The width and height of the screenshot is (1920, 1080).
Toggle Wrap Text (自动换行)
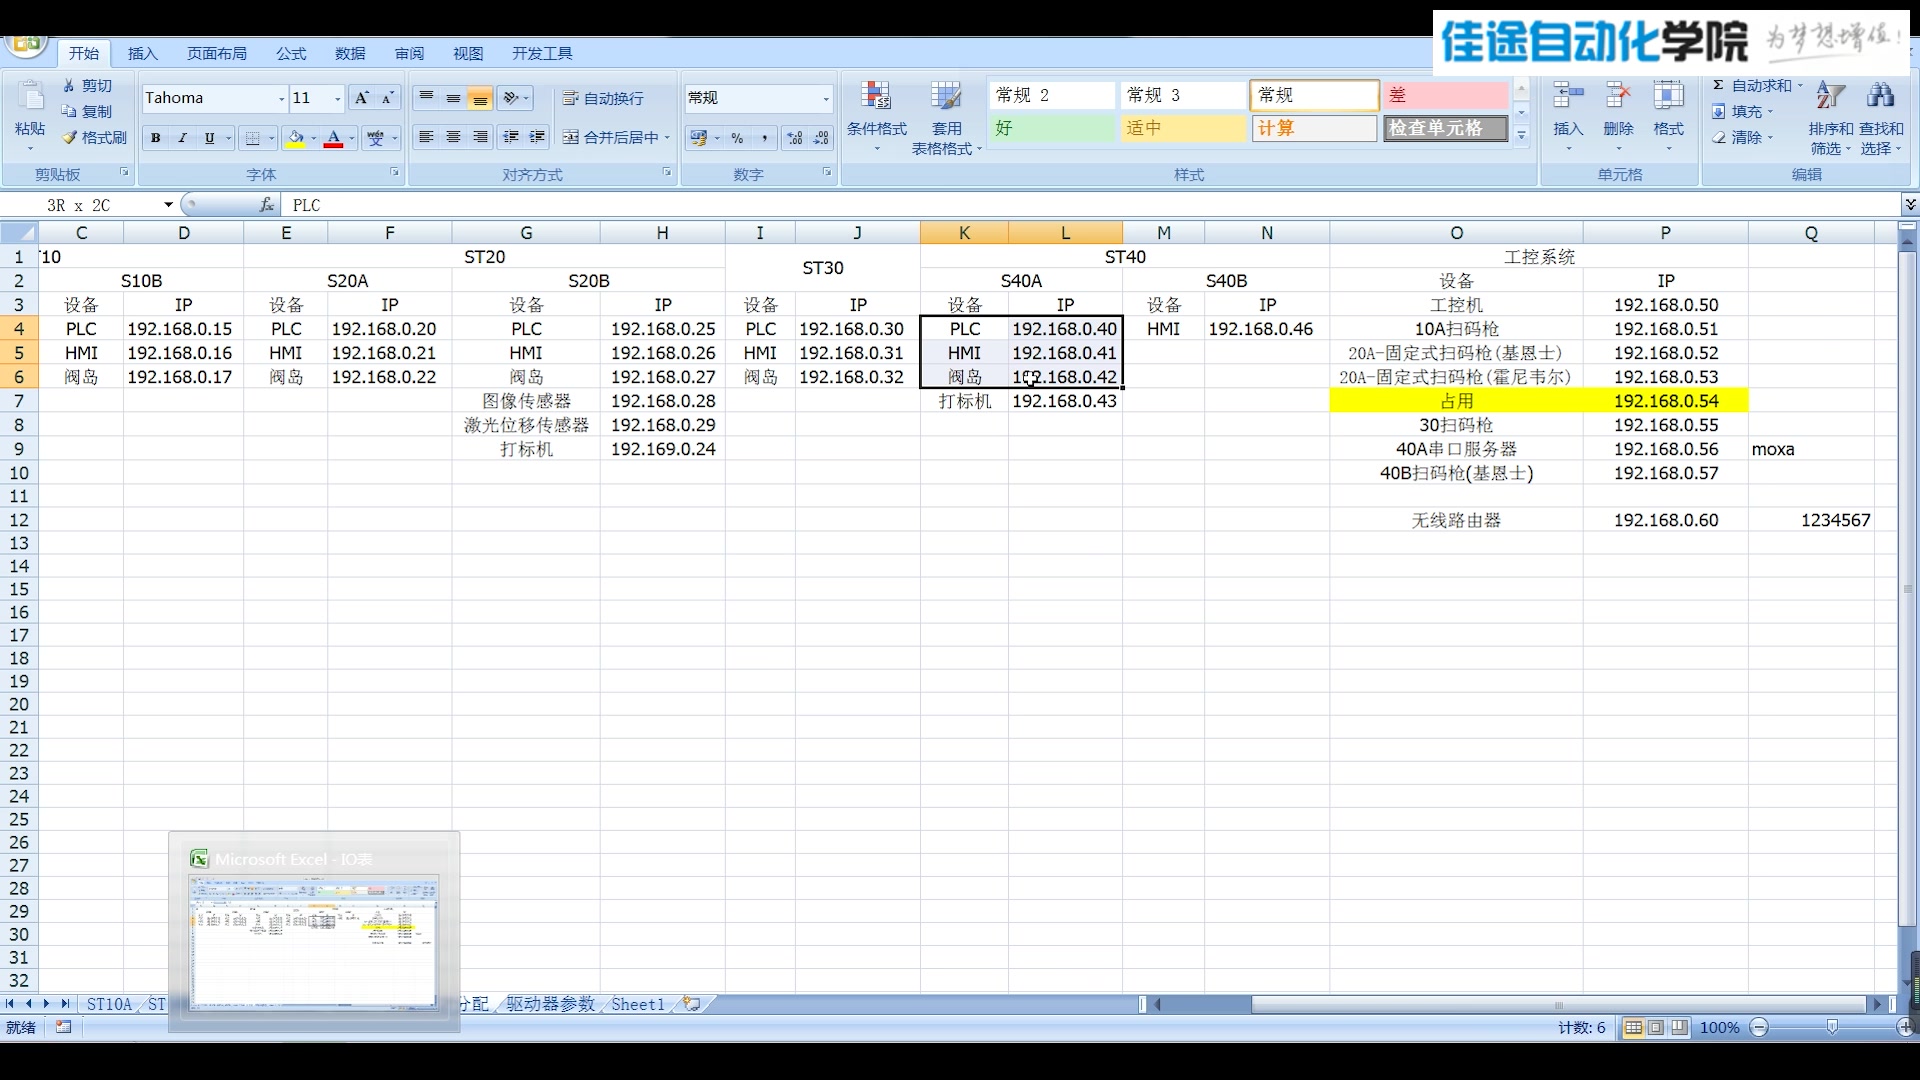click(x=603, y=98)
